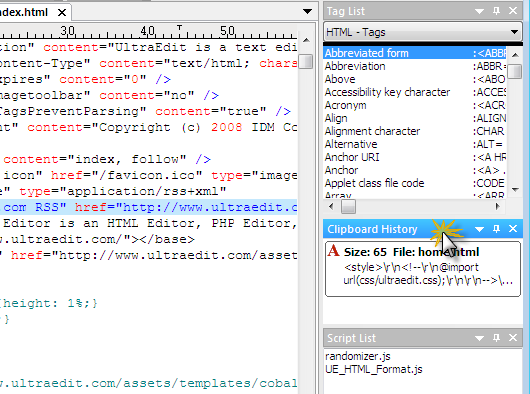
Task: Click the 'application/rss+xml' type line
Action: 149,191
